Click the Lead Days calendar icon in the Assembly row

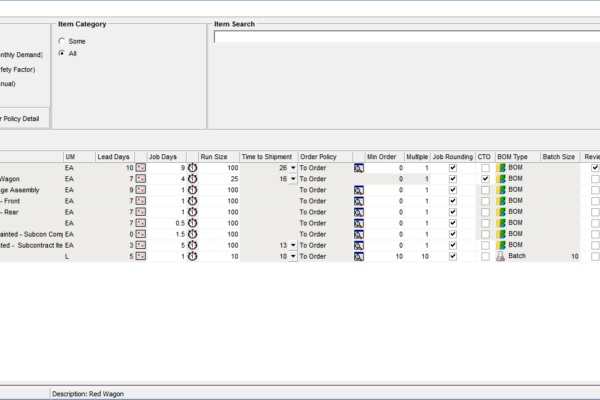point(140,190)
